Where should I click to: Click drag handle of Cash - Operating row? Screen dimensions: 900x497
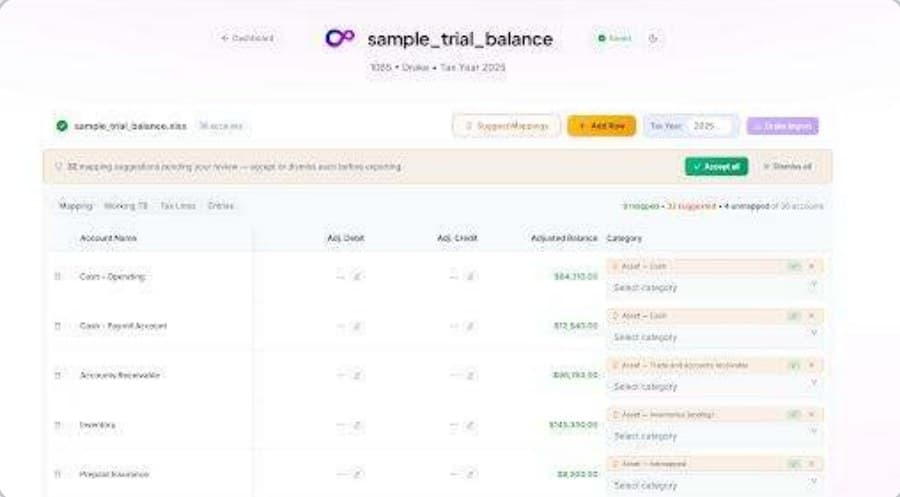57,277
